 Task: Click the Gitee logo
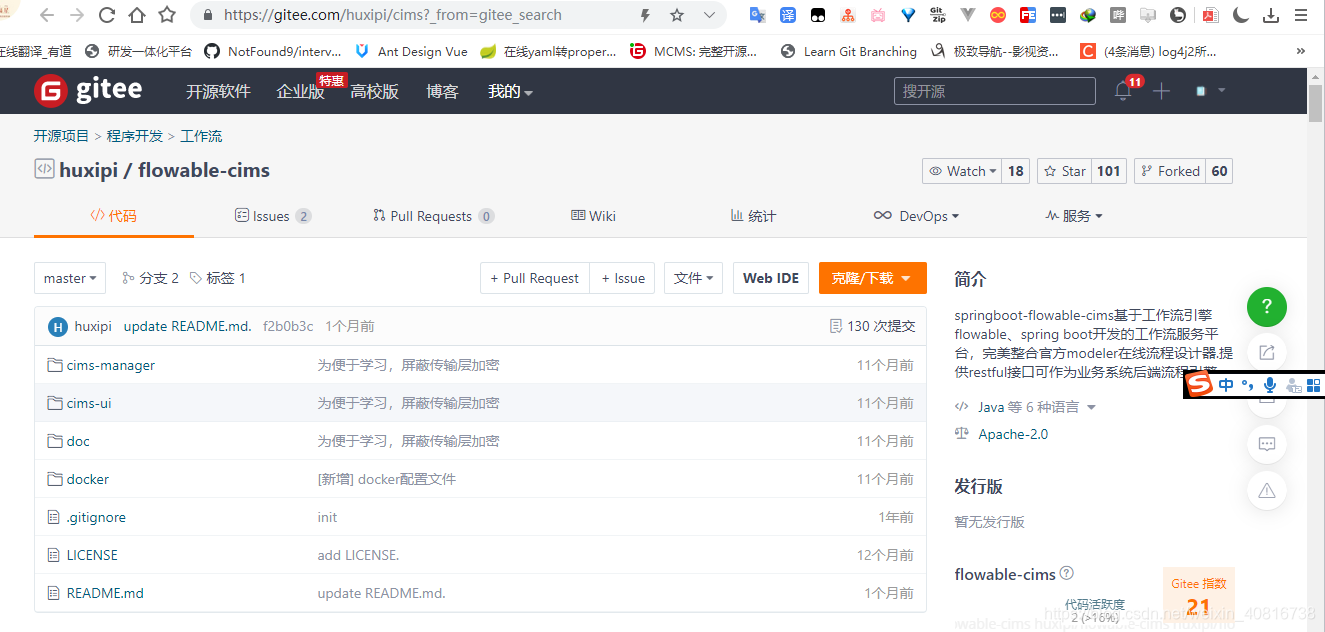click(x=88, y=91)
